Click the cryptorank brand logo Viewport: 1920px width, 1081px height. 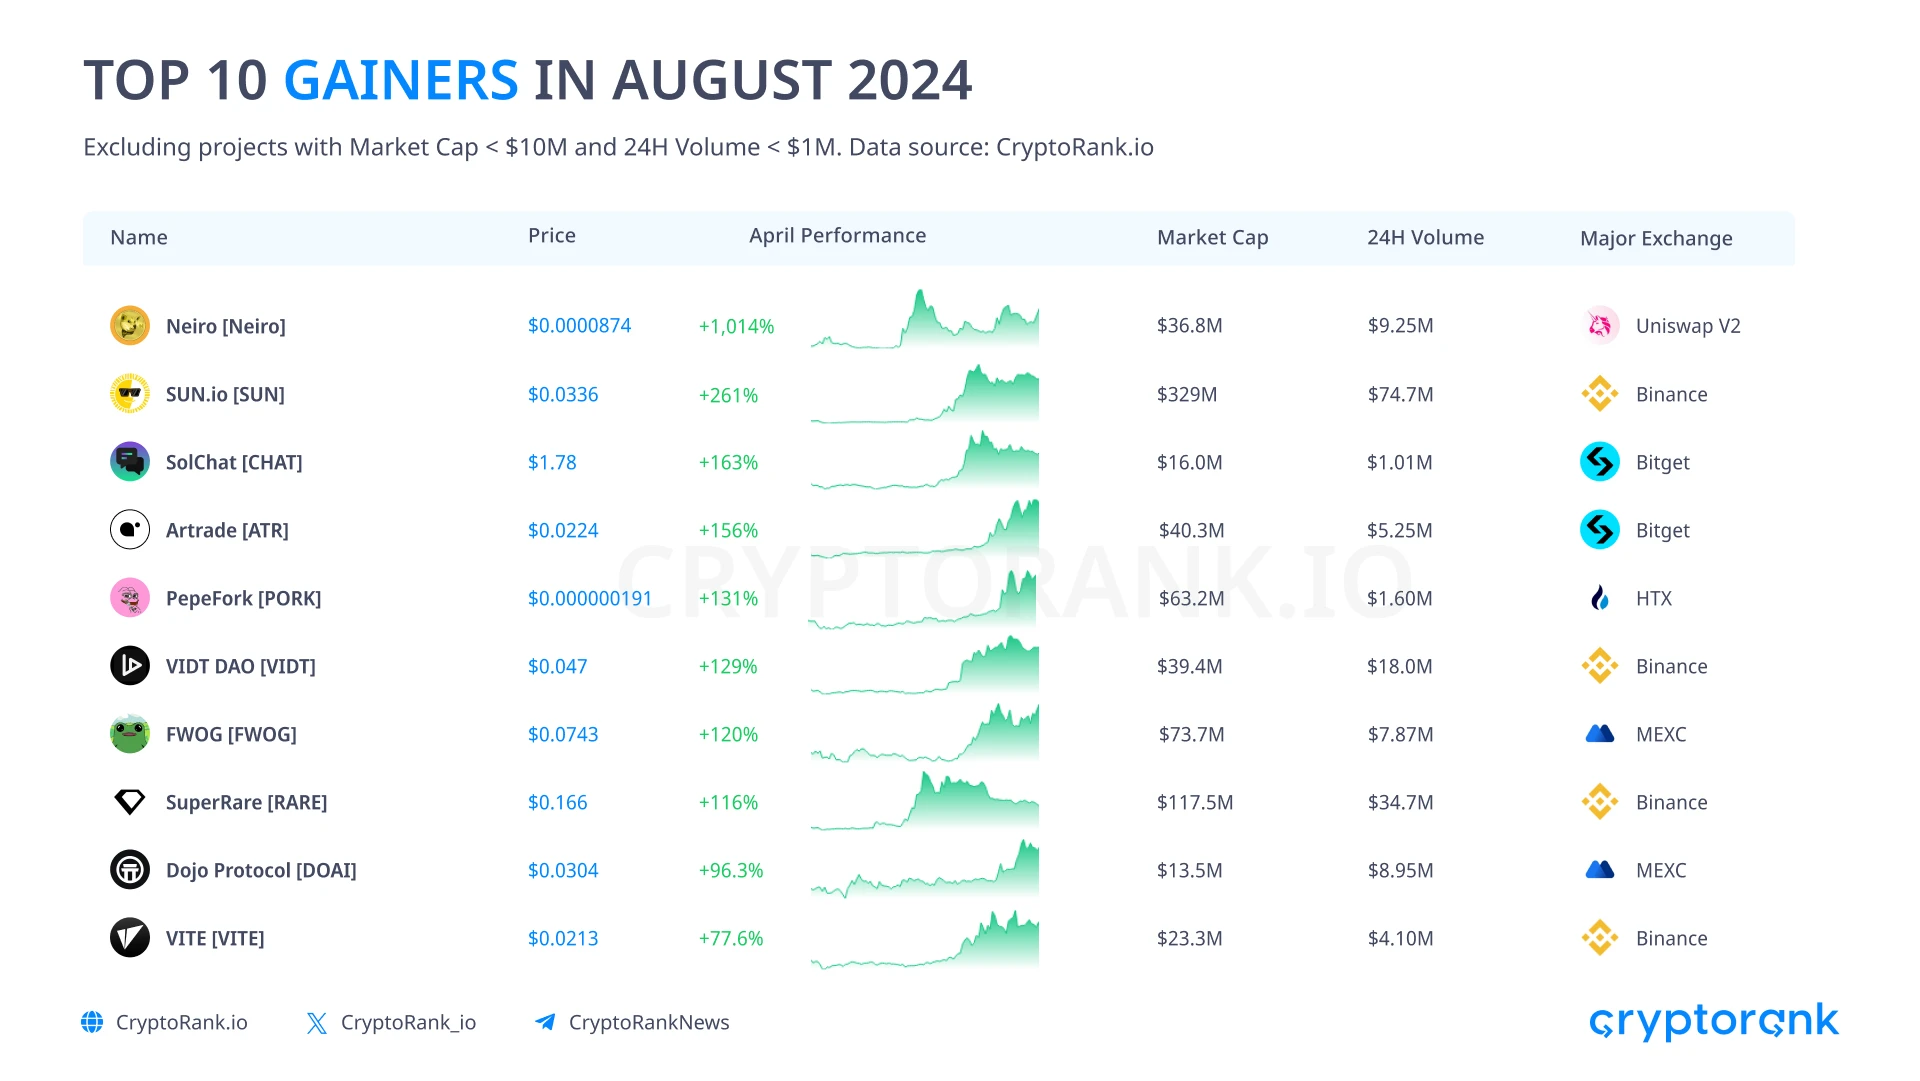(x=1714, y=1021)
